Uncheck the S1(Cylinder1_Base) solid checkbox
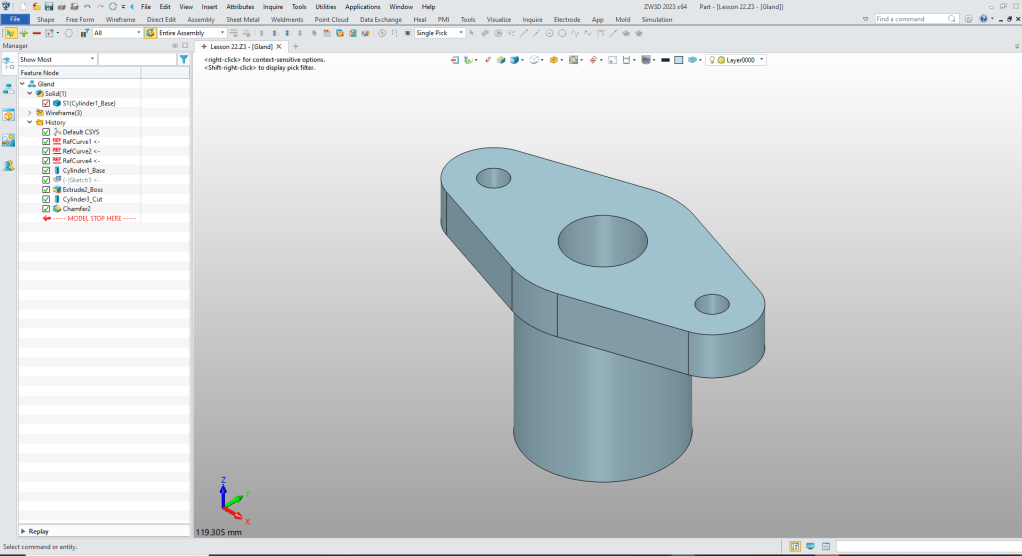This screenshot has width=1022, height=556. [46, 103]
